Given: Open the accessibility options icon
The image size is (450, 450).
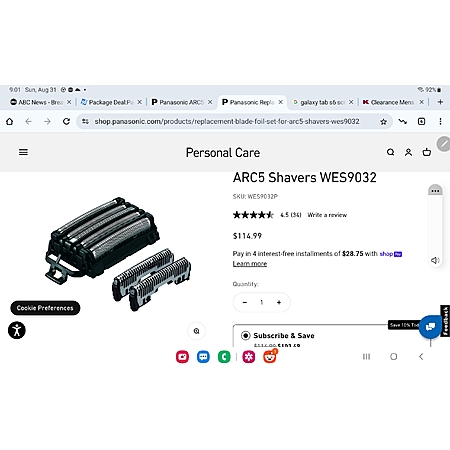Looking at the screenshot, I should click(x=17, y=330).
